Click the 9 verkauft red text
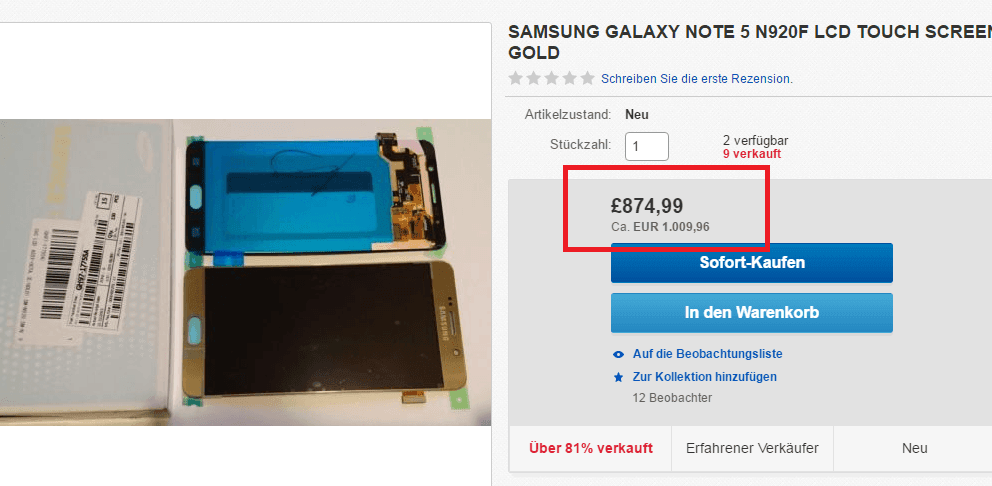992x486 pixels. [752, 154]
